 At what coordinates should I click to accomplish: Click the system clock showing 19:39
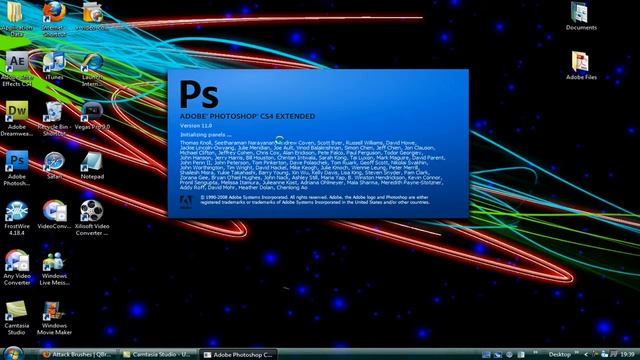627,355
